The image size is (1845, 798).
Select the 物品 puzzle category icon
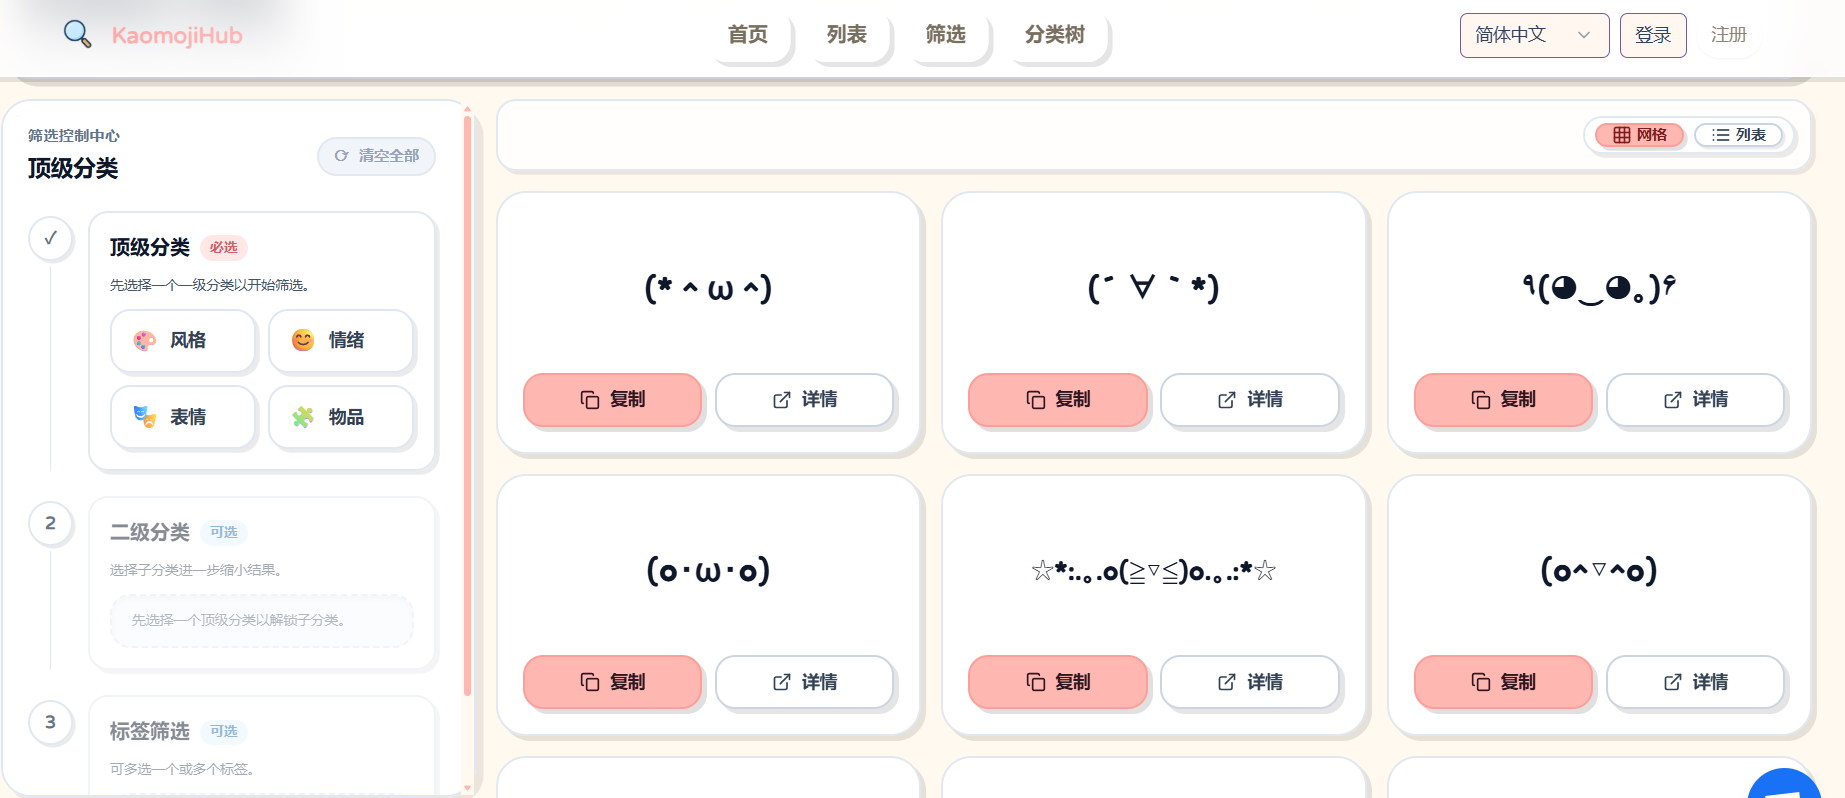[302, 417]
